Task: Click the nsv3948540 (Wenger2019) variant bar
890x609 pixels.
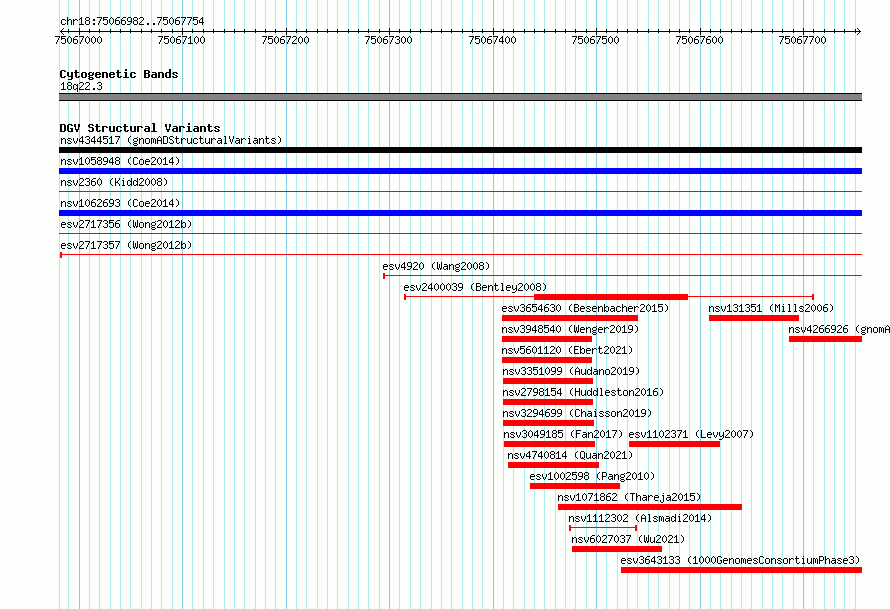Action: click(x=547, y=339)
